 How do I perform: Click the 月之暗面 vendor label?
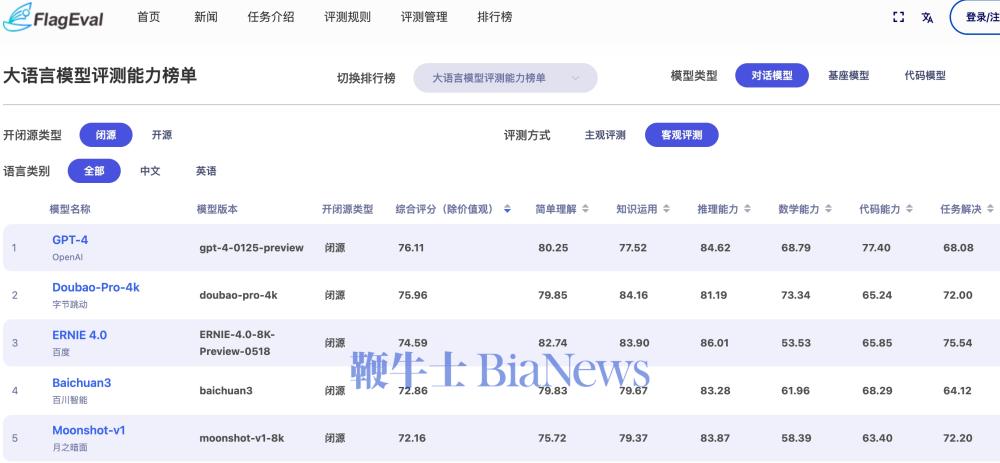[70, 448]
